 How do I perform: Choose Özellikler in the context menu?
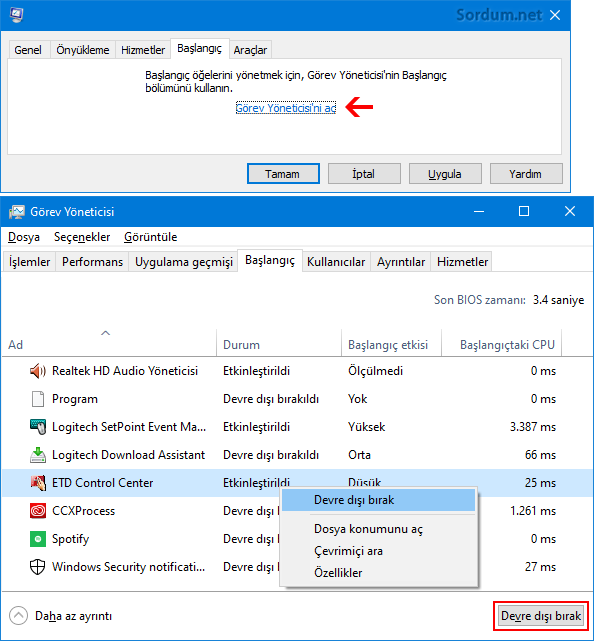pyautogui.click(x=379, y=573)
